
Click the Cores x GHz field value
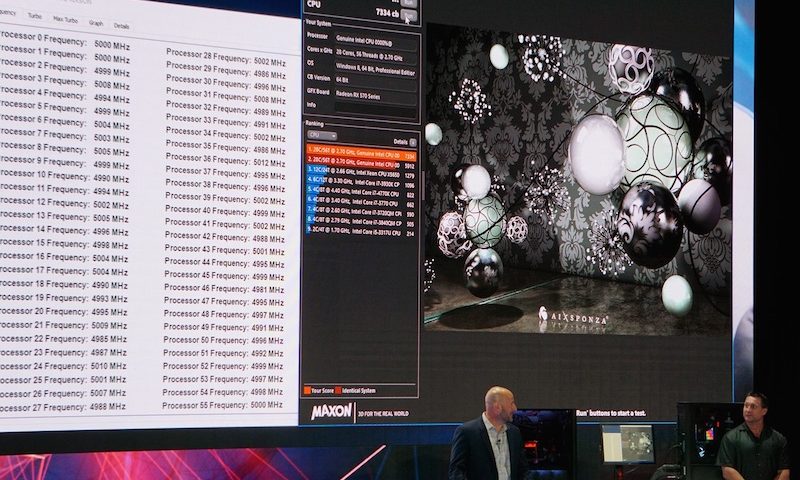click(376, 55)
